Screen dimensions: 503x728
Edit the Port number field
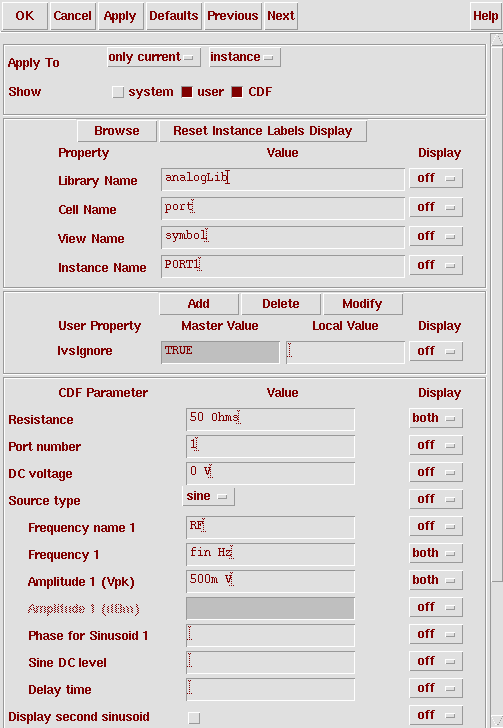(270, 446)
